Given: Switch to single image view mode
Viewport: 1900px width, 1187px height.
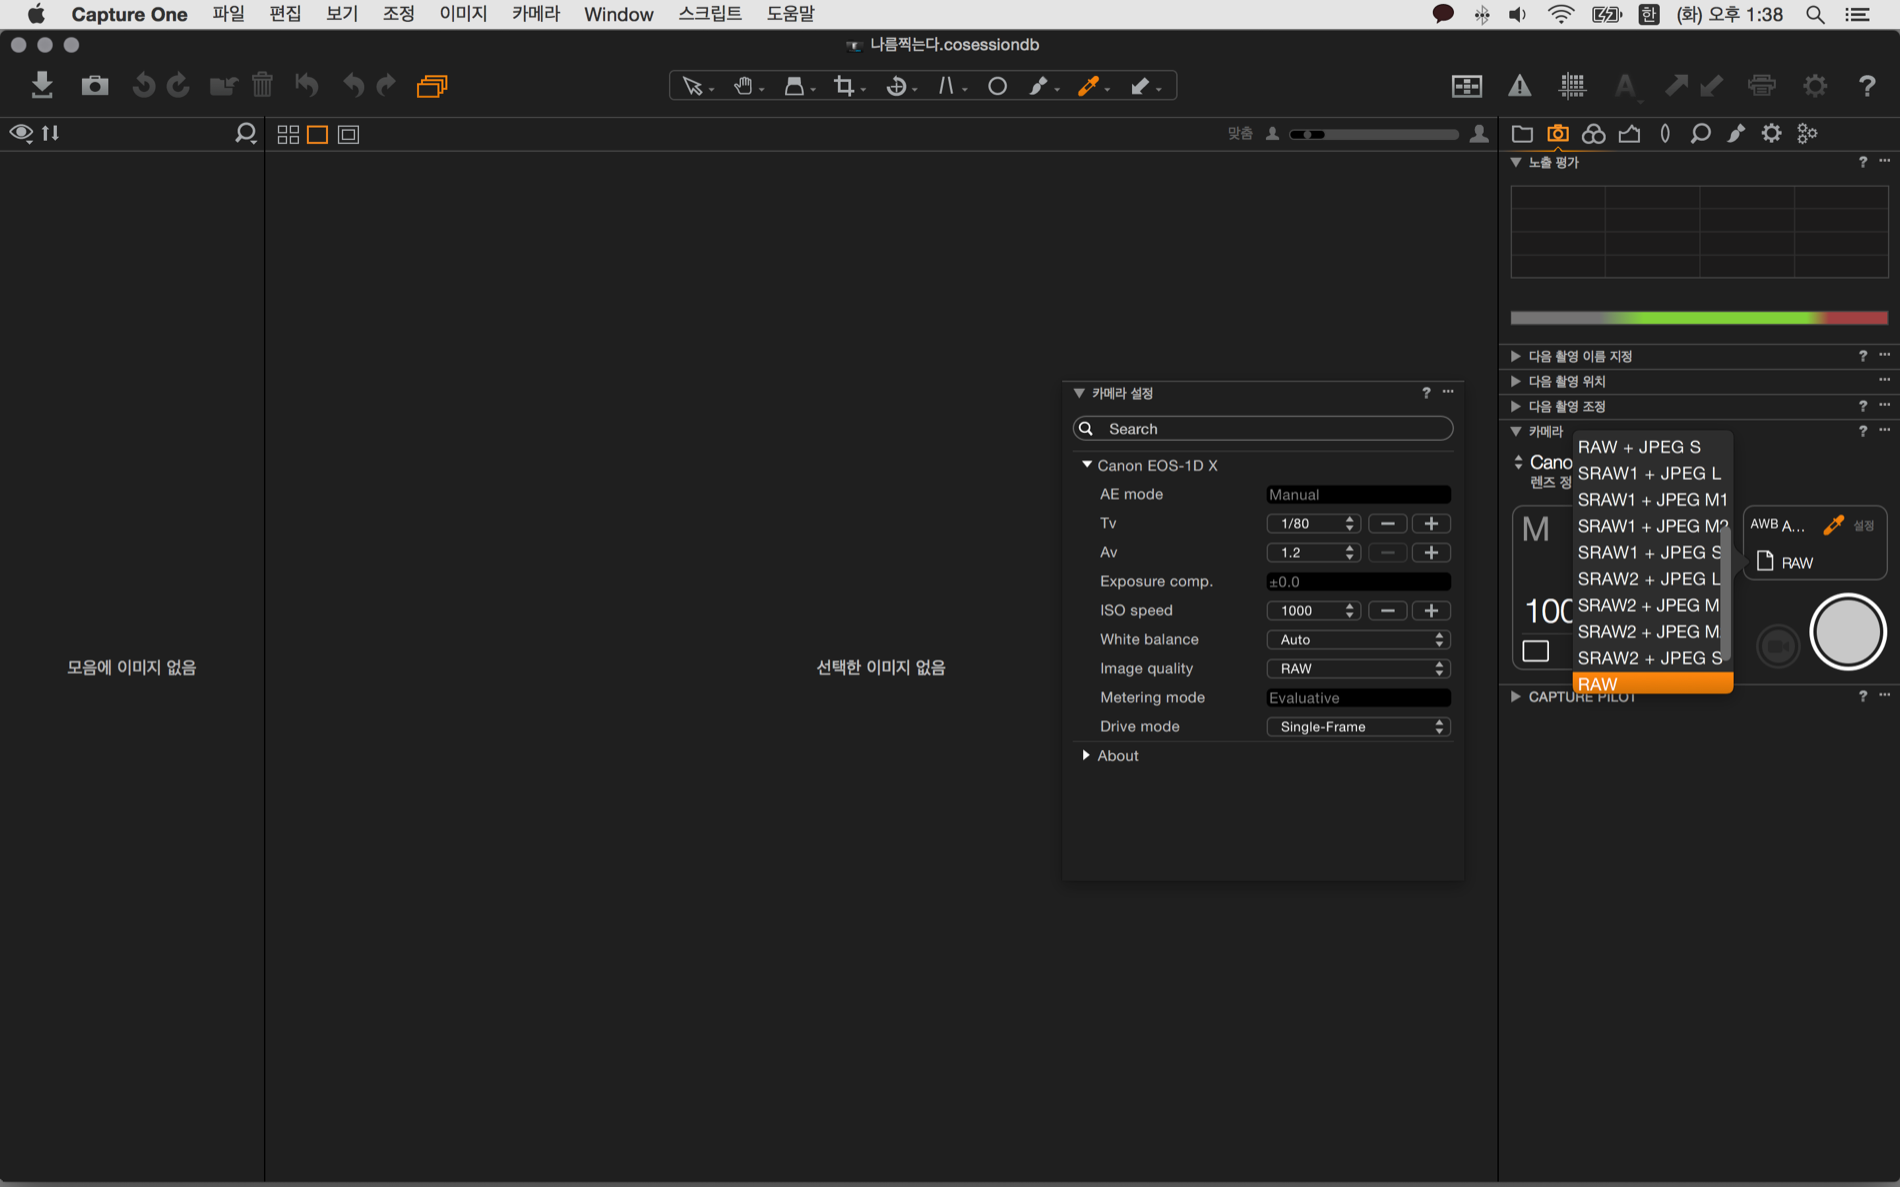Looking at the screenshot, I should click(x=317, y=134).
